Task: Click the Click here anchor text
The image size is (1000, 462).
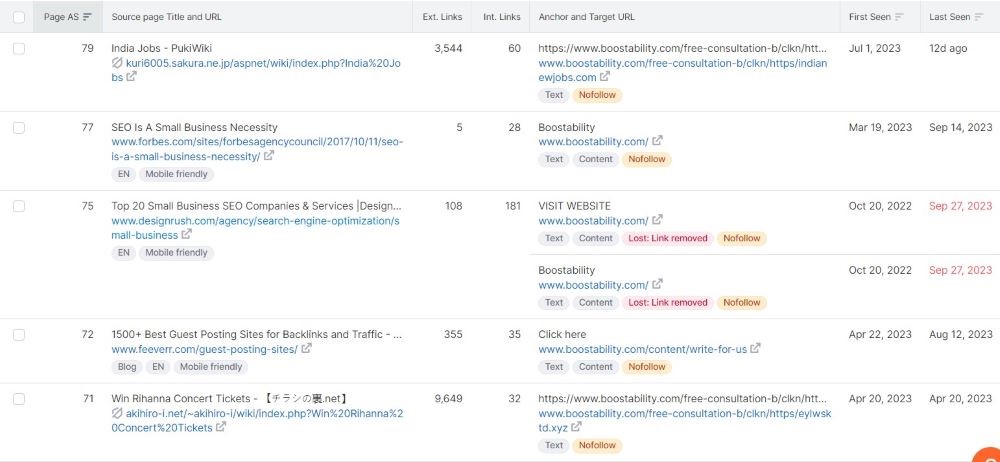Action: point(562,334)
